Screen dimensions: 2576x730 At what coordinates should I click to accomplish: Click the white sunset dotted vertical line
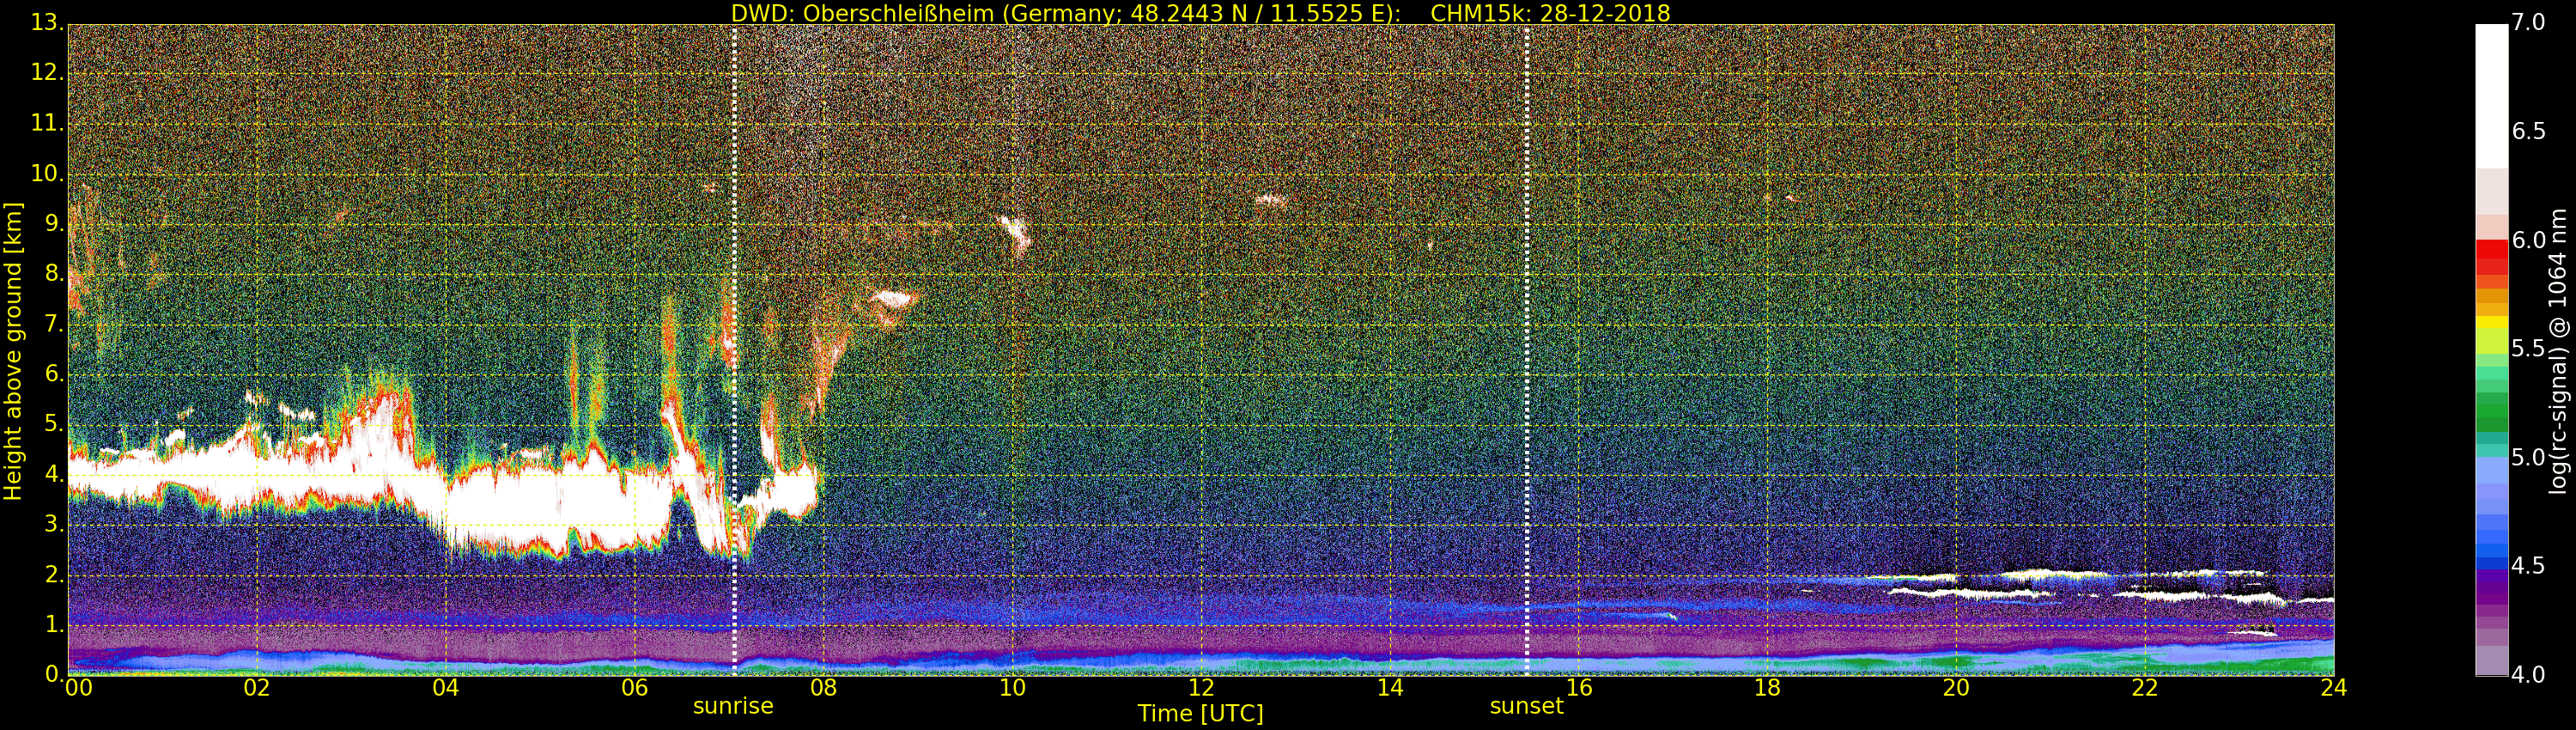point(1527,350)
